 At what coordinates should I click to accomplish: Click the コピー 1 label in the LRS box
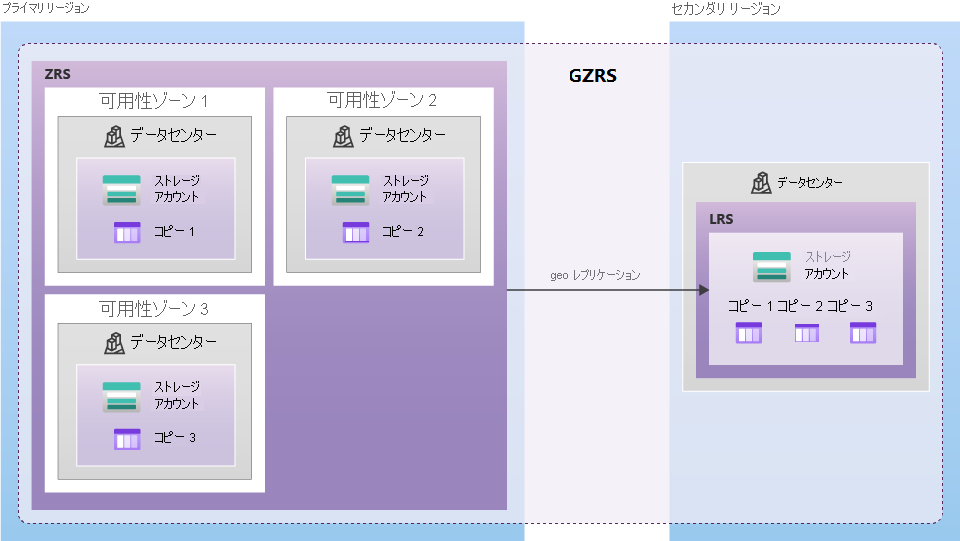(751, 305)
